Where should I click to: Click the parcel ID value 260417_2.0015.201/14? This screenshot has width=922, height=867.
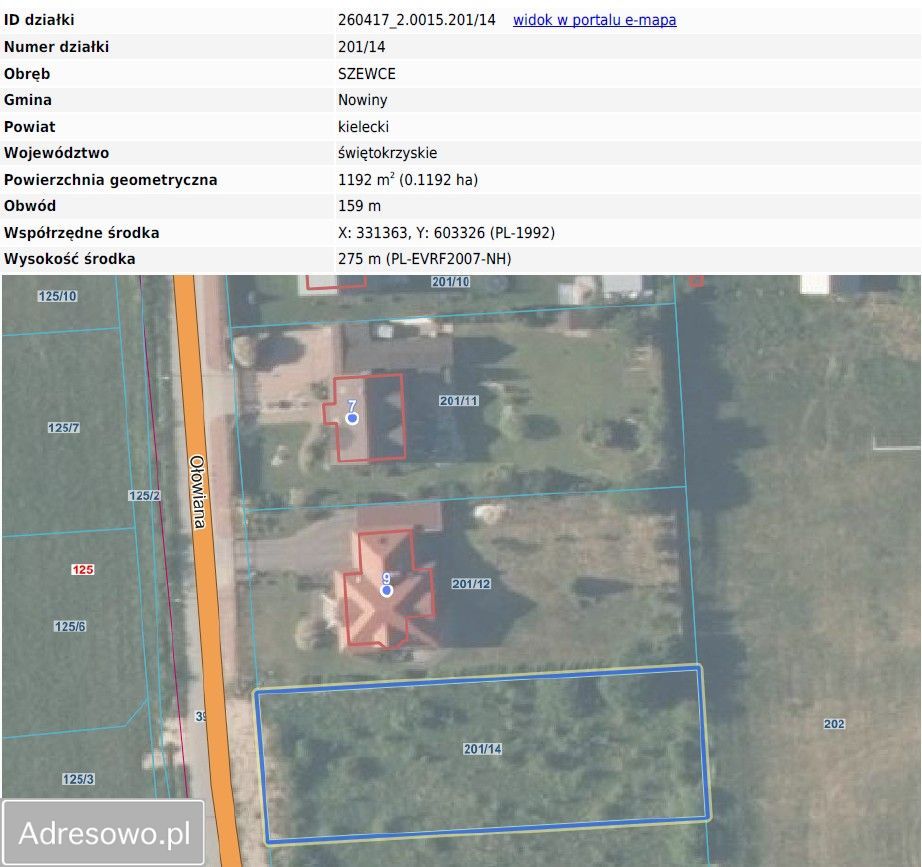[x=417, y=20]
